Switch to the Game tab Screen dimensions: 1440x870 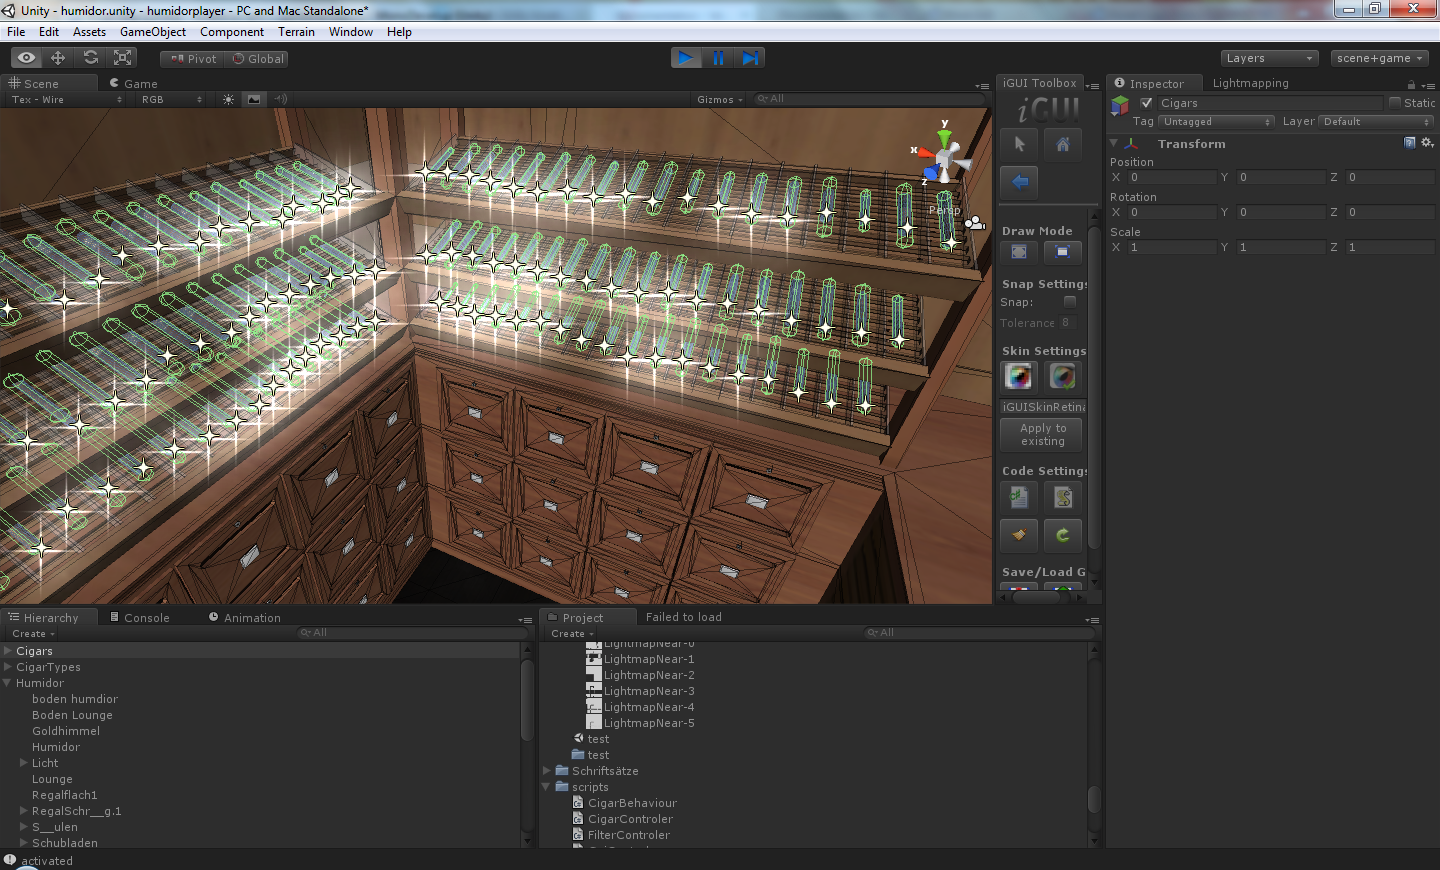coord(133,84)
